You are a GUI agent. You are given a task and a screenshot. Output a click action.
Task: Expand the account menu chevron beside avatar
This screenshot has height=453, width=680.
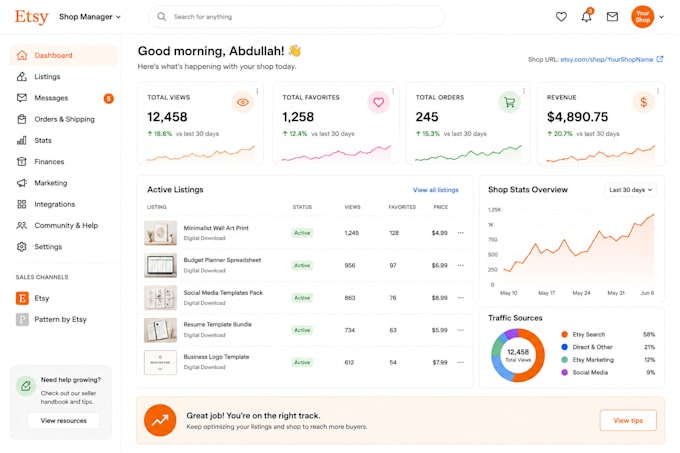[661, 17]
